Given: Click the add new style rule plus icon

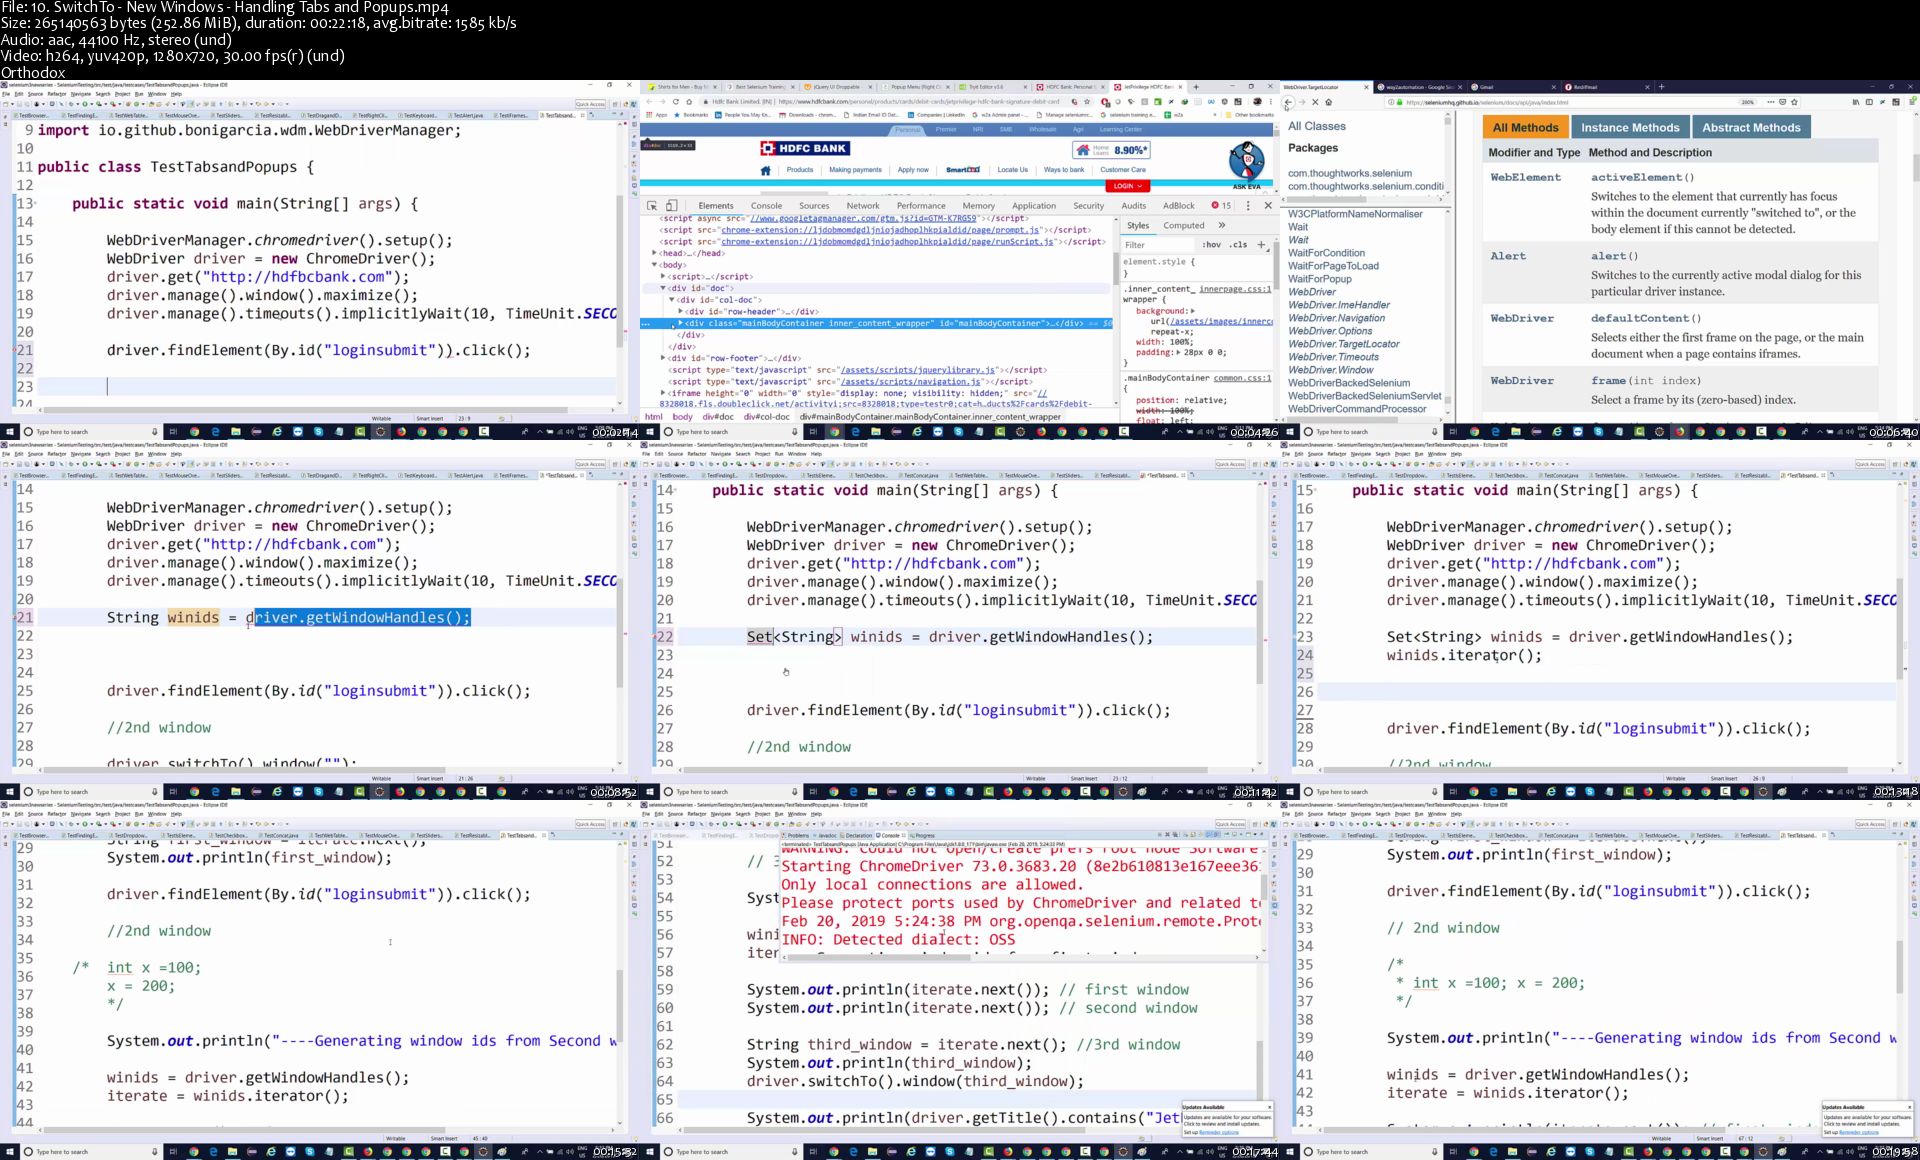Looking at the screenshot, I should click(1261, 244).
